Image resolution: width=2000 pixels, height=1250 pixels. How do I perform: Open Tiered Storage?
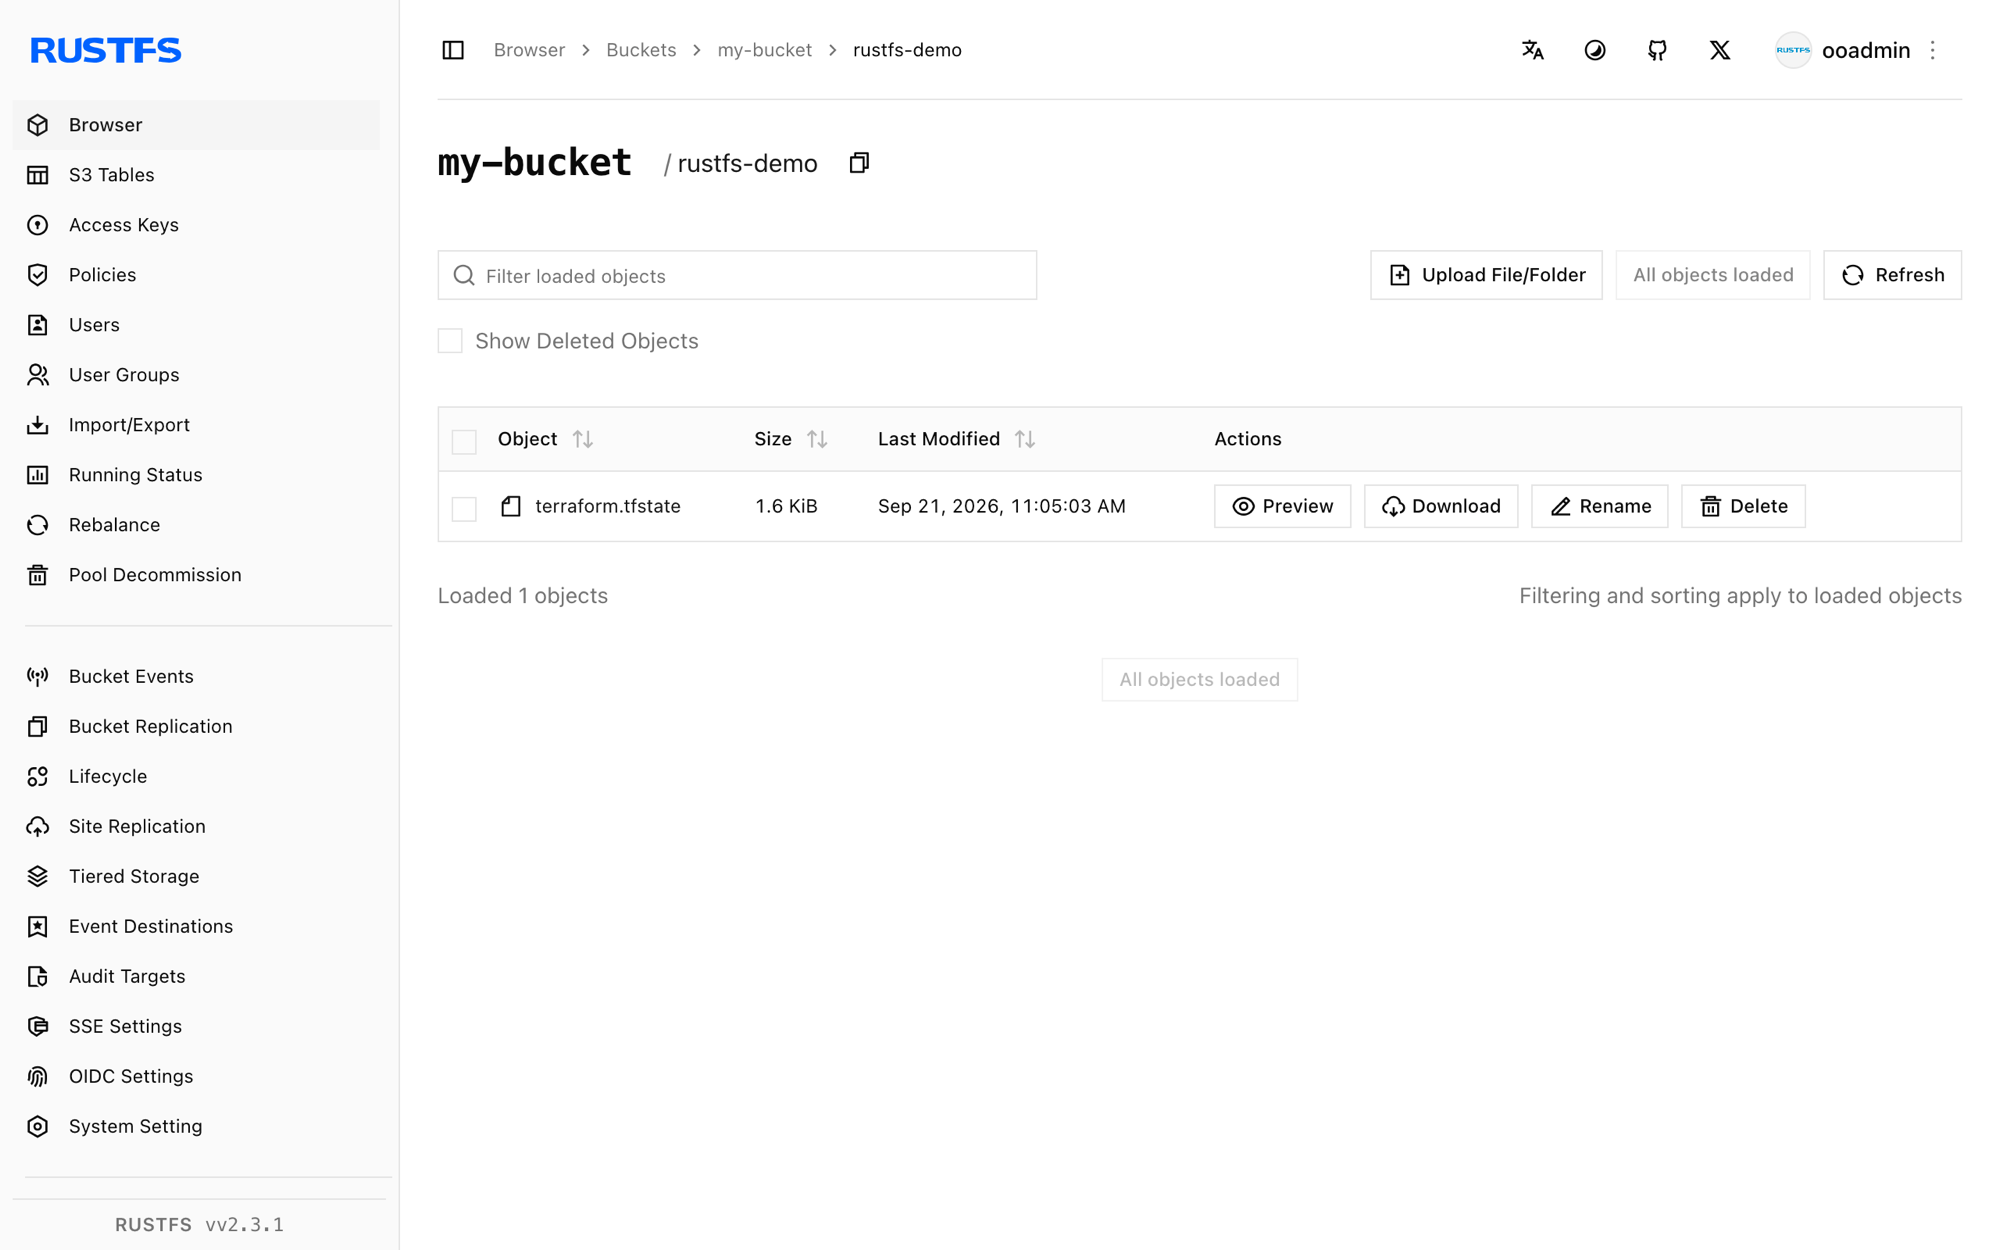click(x=196, y=877)
